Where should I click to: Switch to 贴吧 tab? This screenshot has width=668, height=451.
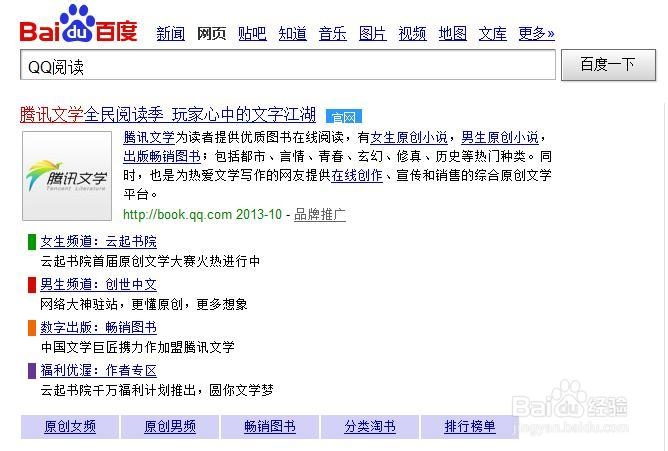(252, 33)
